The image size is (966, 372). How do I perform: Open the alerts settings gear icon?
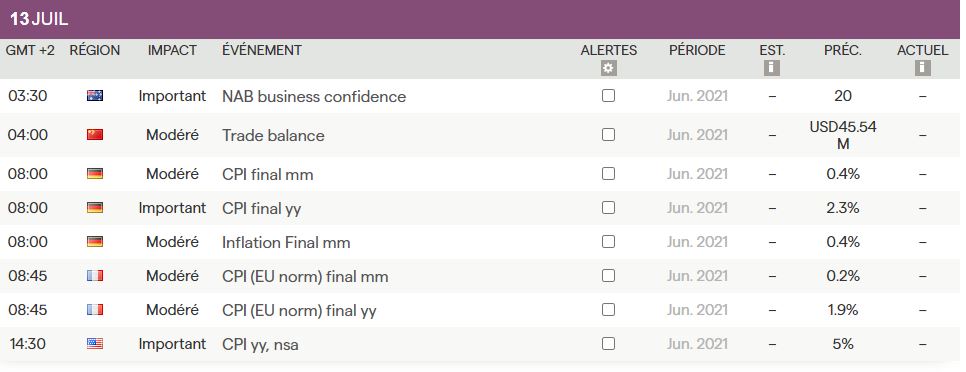608,68
